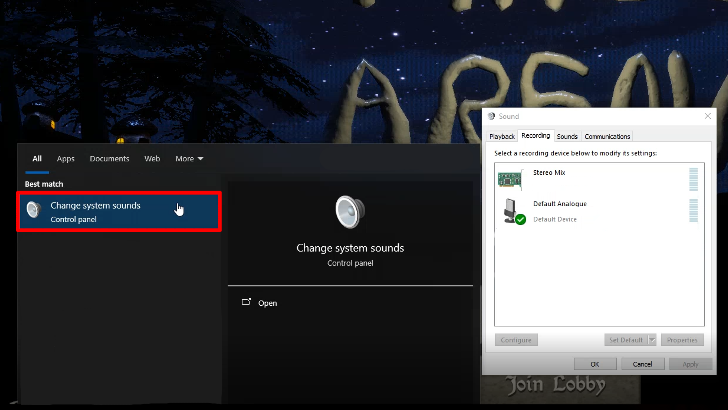The width and height of the screenshot is (728, 410).
Task: Select the Stereo Mix sound card icon
Action: coord(510,179)
